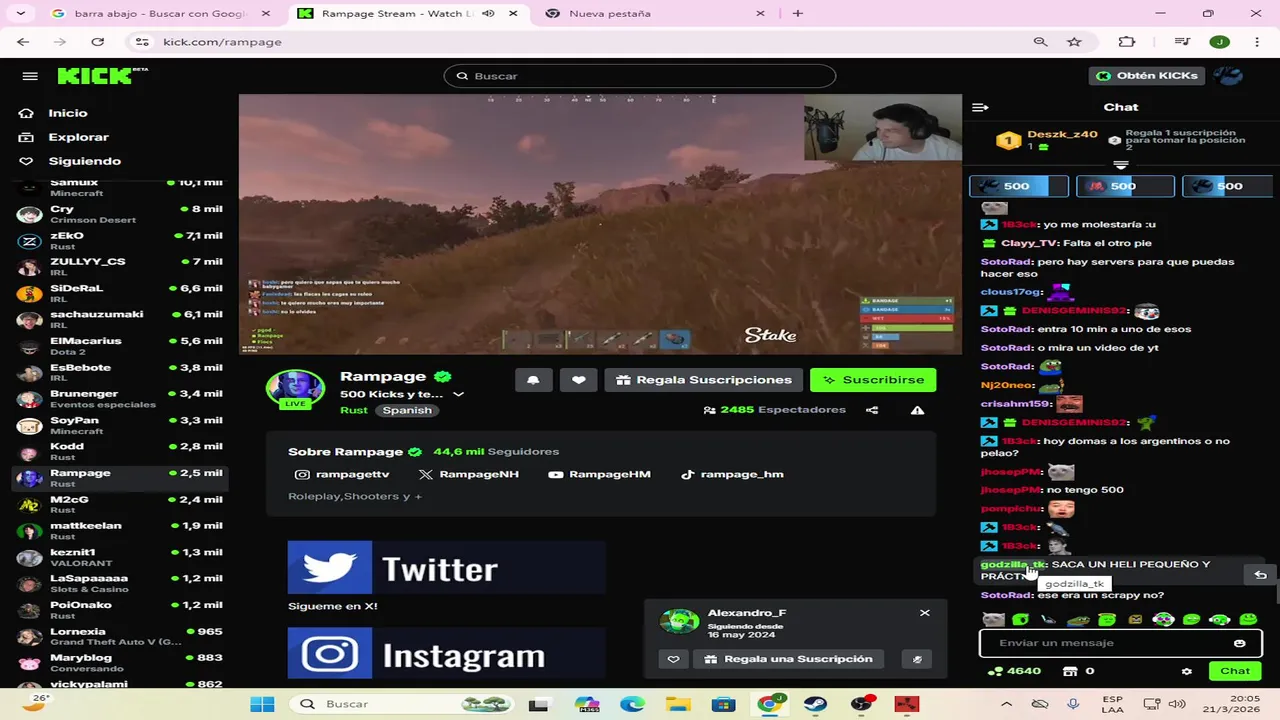Click the green Suscribirse button
The image size is (1280, 720).
[x=873, y=380]
